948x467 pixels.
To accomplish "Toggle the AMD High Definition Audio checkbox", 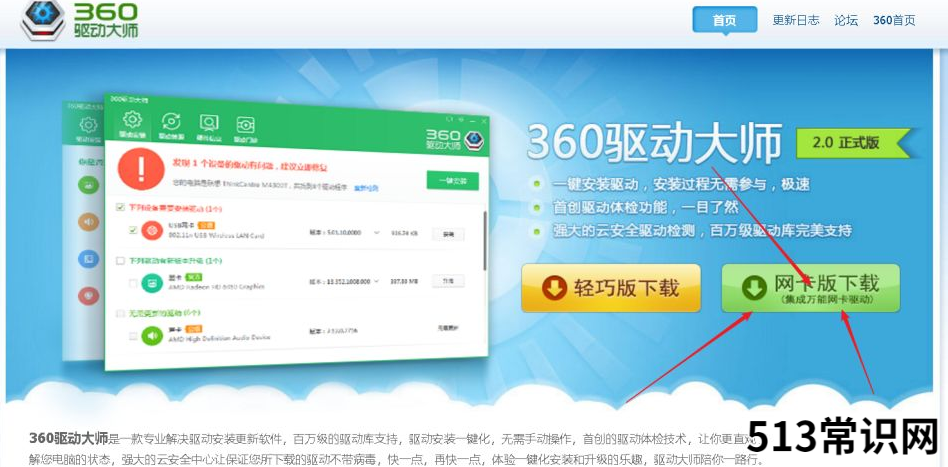I will point(133,335).
